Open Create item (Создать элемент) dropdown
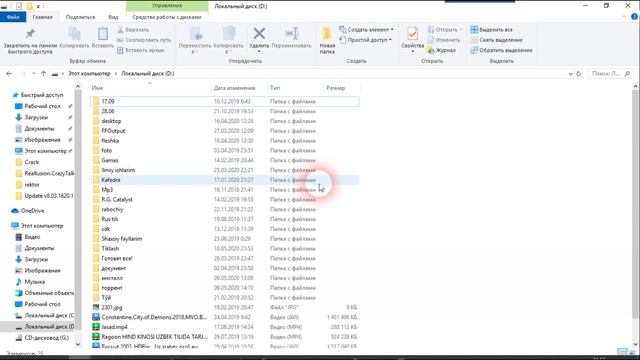The height and width of the screenshot is (360, 640). (367, 30)
